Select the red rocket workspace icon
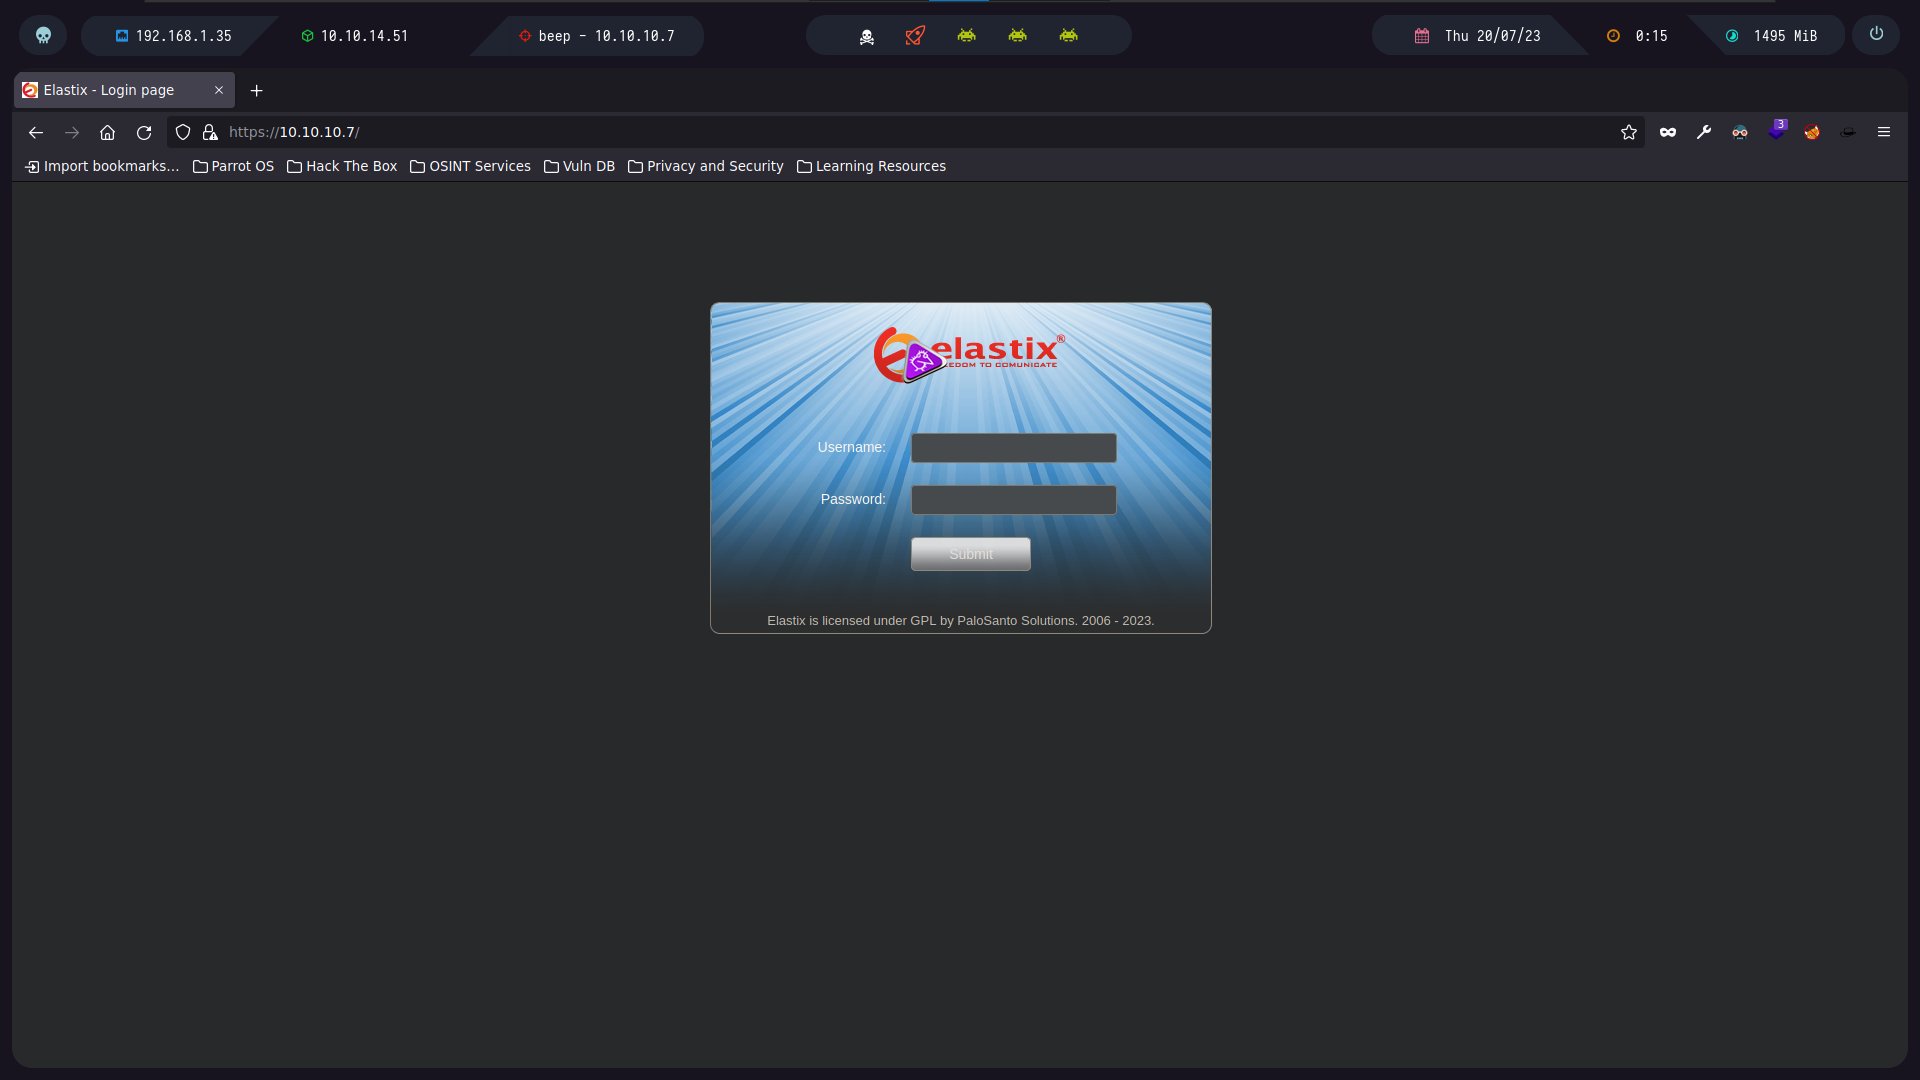The height and width of the screenshot is (1080, 1920). coord(915,36)
